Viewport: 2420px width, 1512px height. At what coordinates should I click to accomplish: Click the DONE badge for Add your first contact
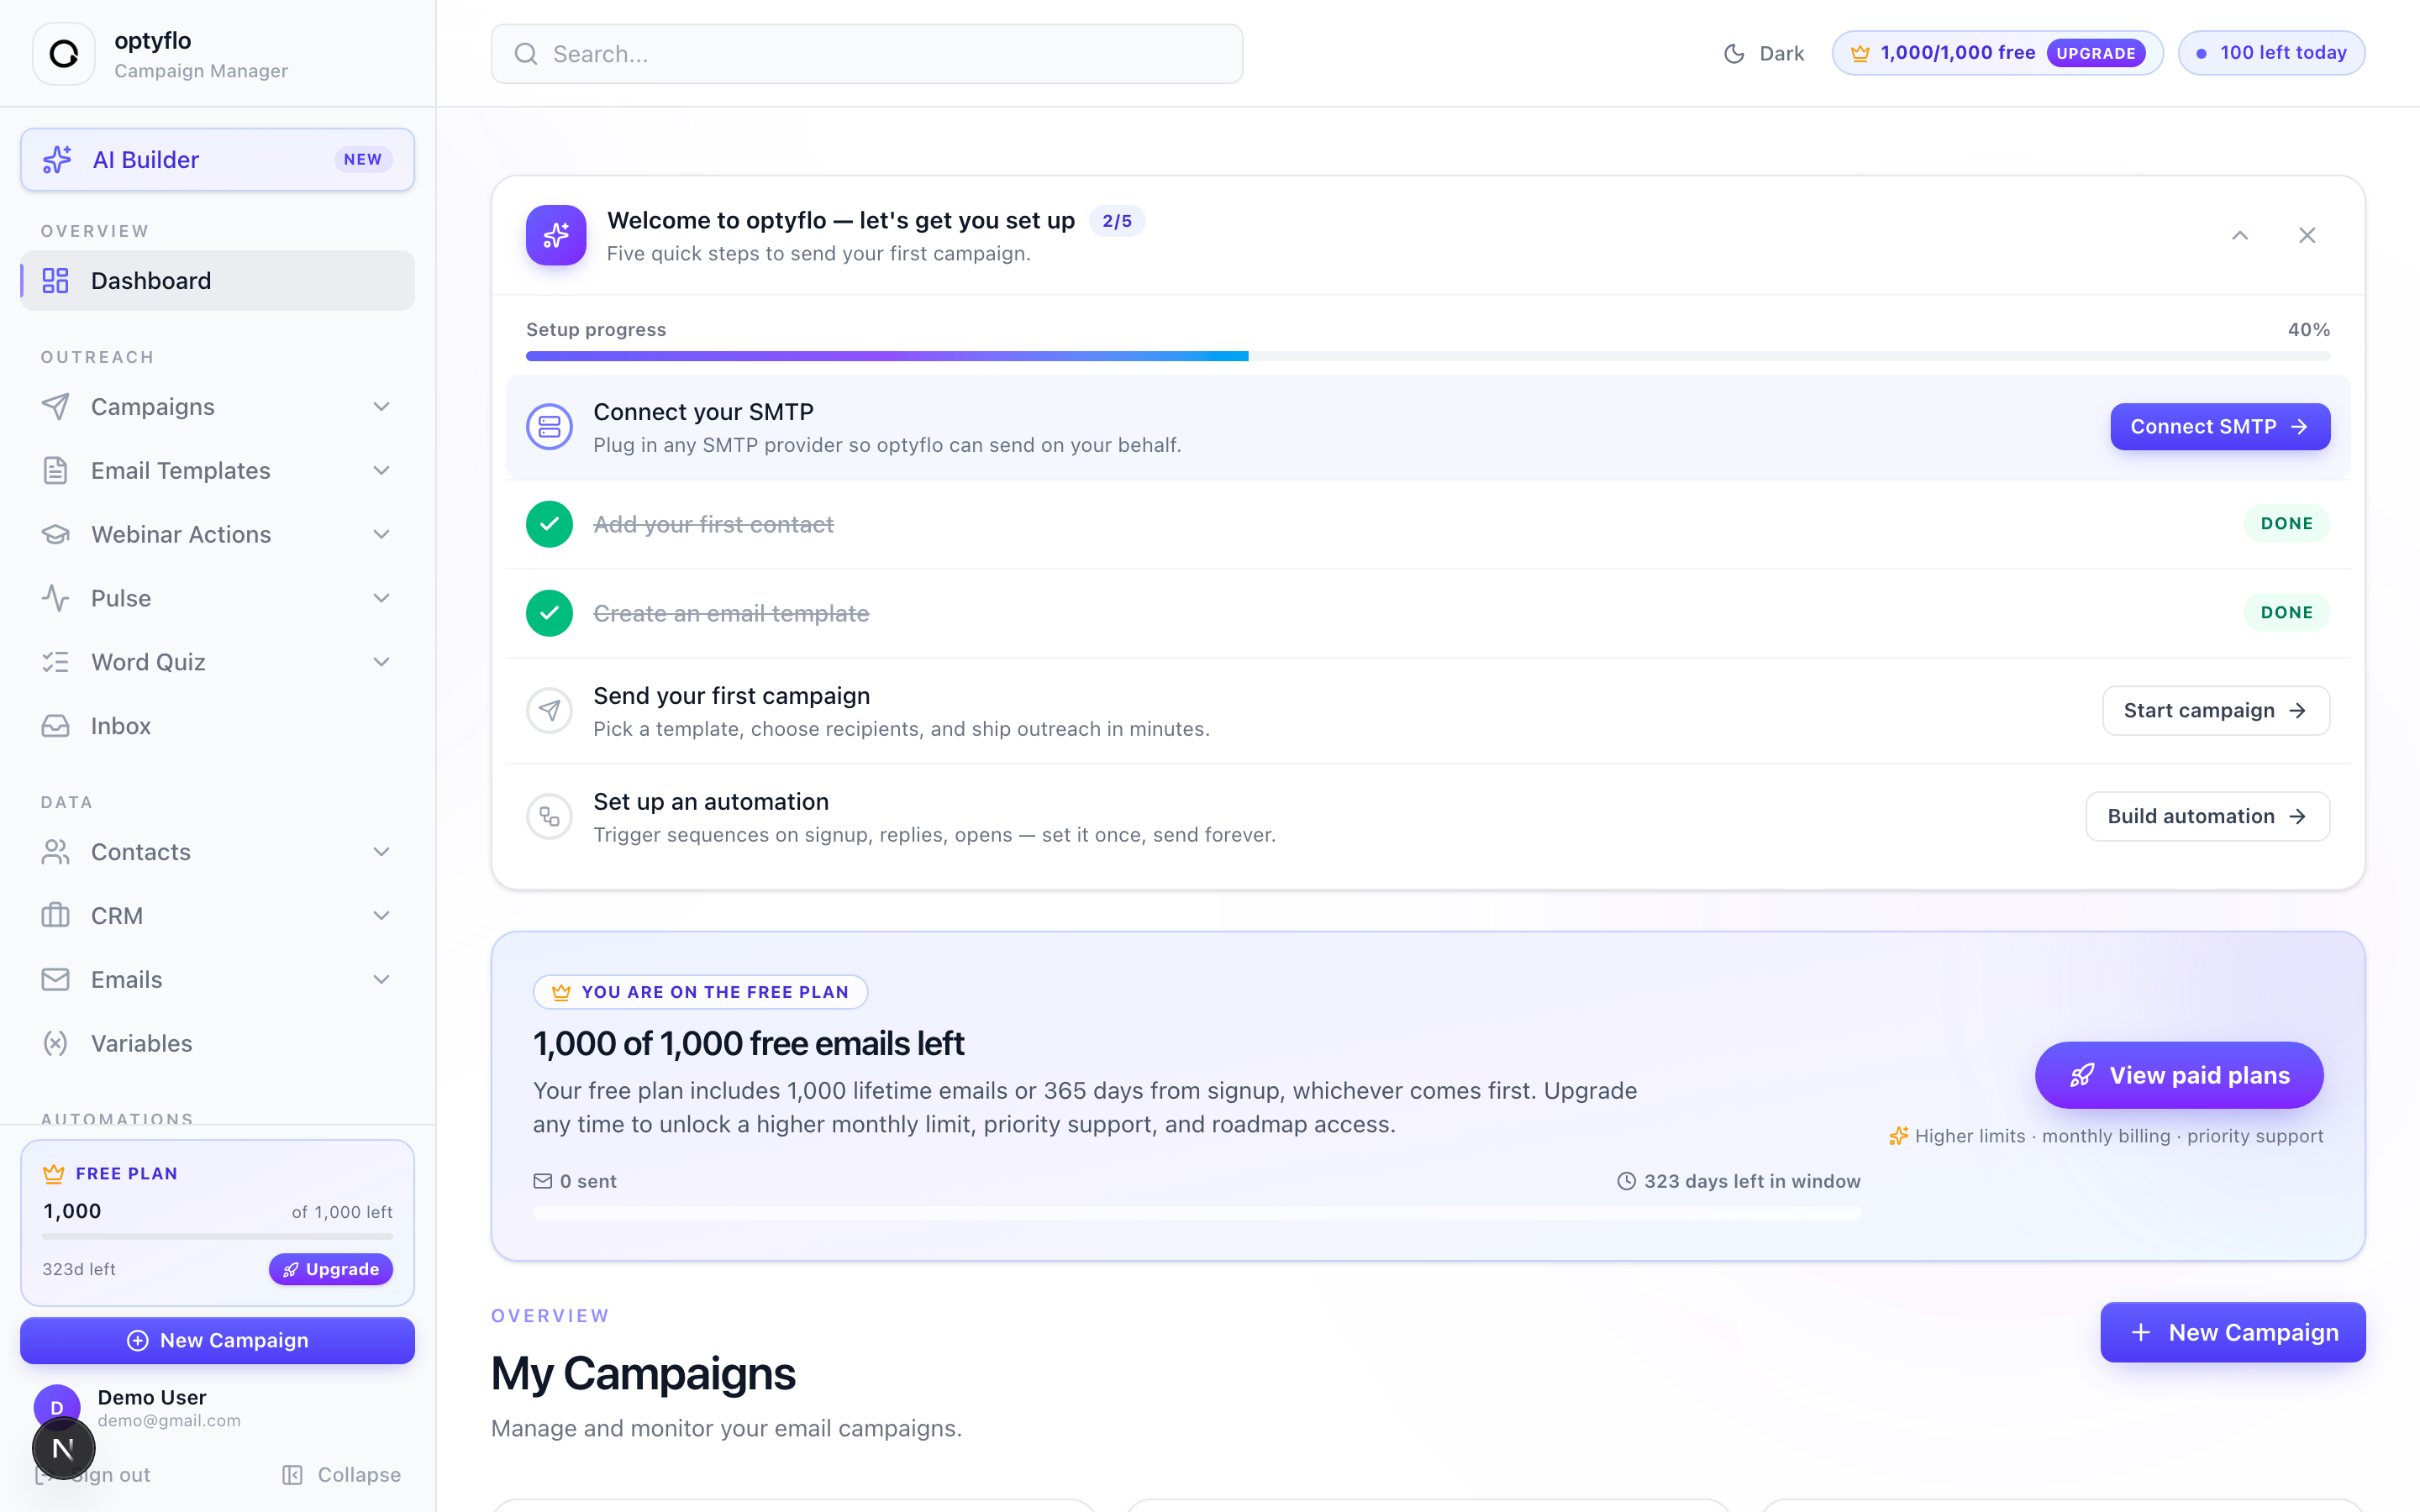(2287, 524)
